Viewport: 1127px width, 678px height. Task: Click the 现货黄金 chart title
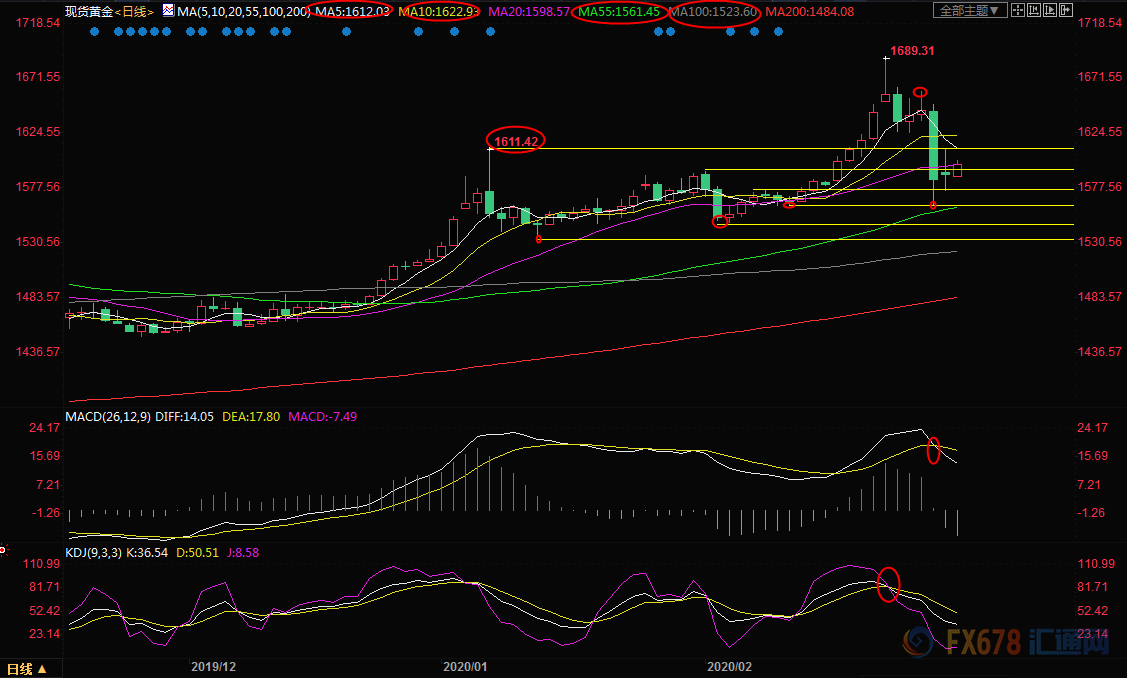coord(89,12)
